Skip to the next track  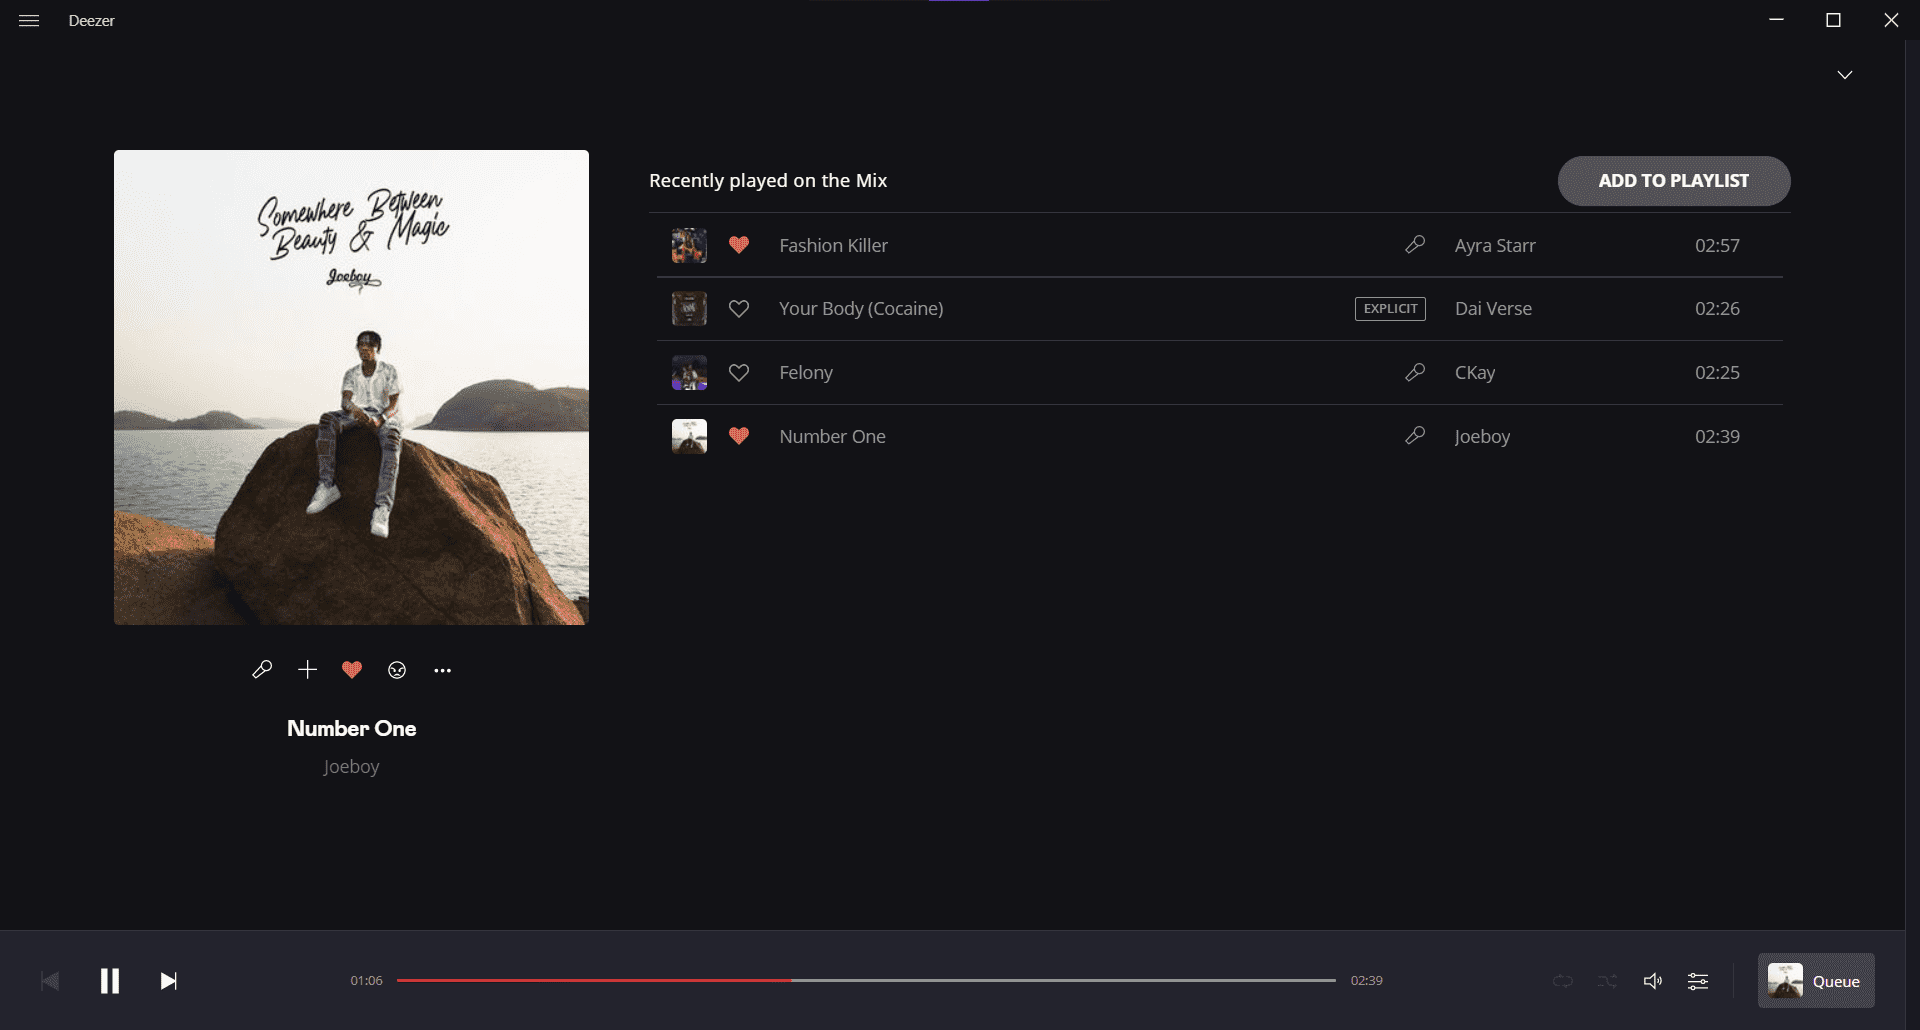click(169, 981)
